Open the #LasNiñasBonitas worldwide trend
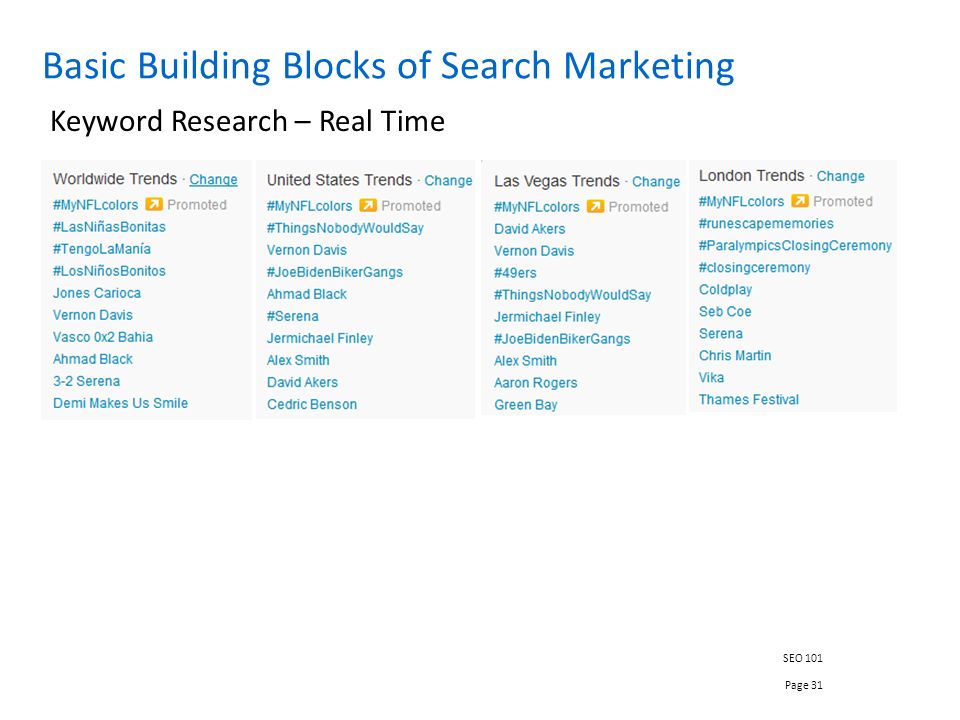Screen dimensions: 960x720 tap(109, 227)
